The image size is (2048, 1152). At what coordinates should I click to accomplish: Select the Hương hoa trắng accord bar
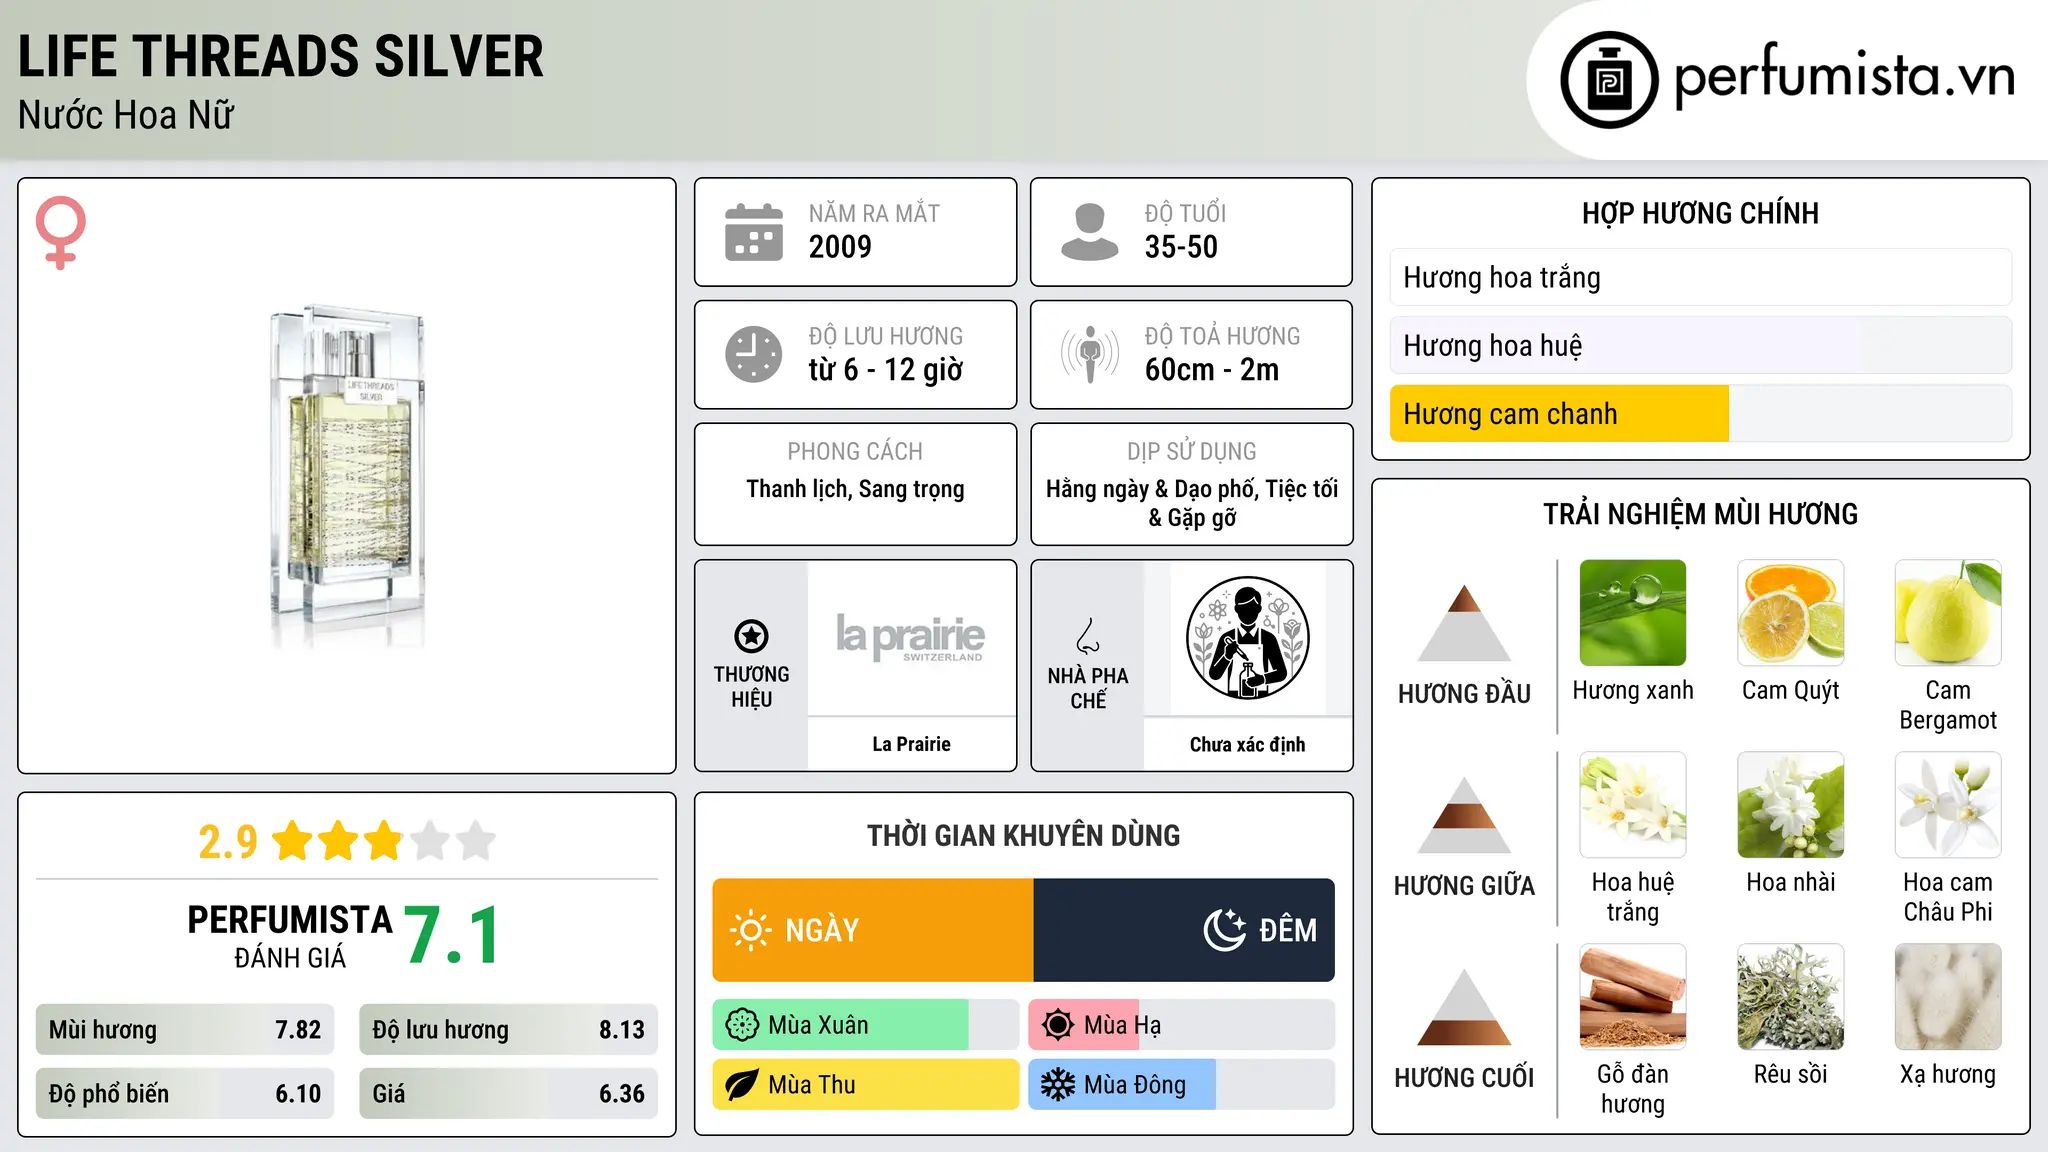(1700, 277)
